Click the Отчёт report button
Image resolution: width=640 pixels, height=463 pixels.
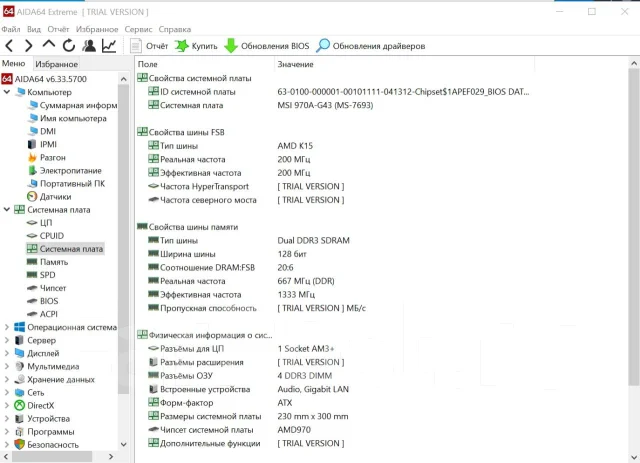pos(149,46)
